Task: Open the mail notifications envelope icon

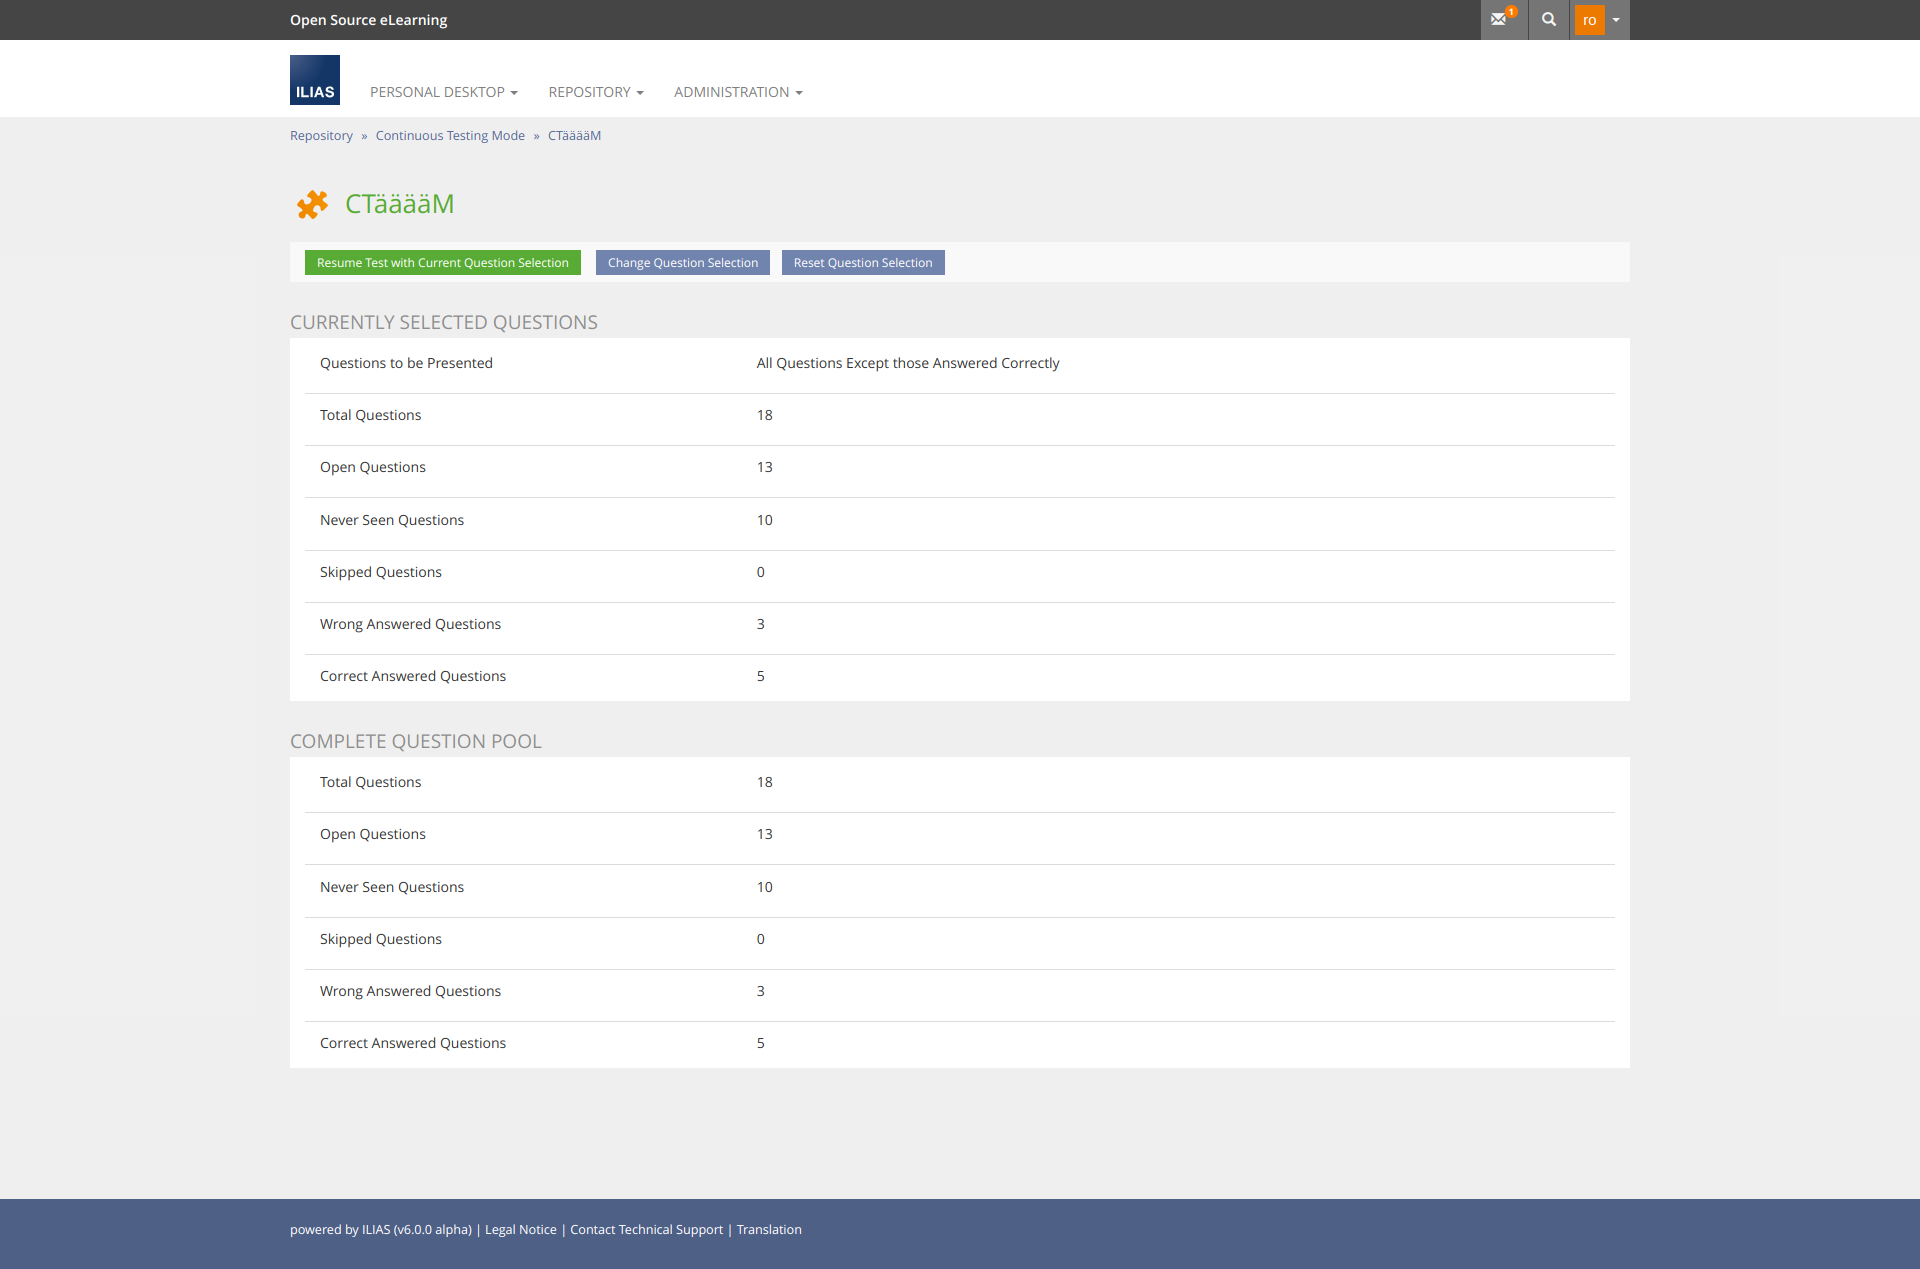Action: [1500, 19]
